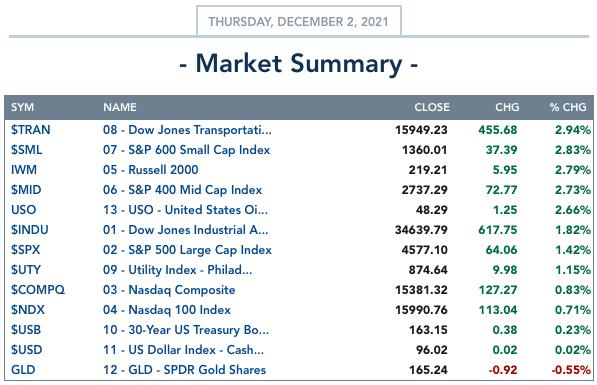Sort by the % CHG column header

point(568,107)
